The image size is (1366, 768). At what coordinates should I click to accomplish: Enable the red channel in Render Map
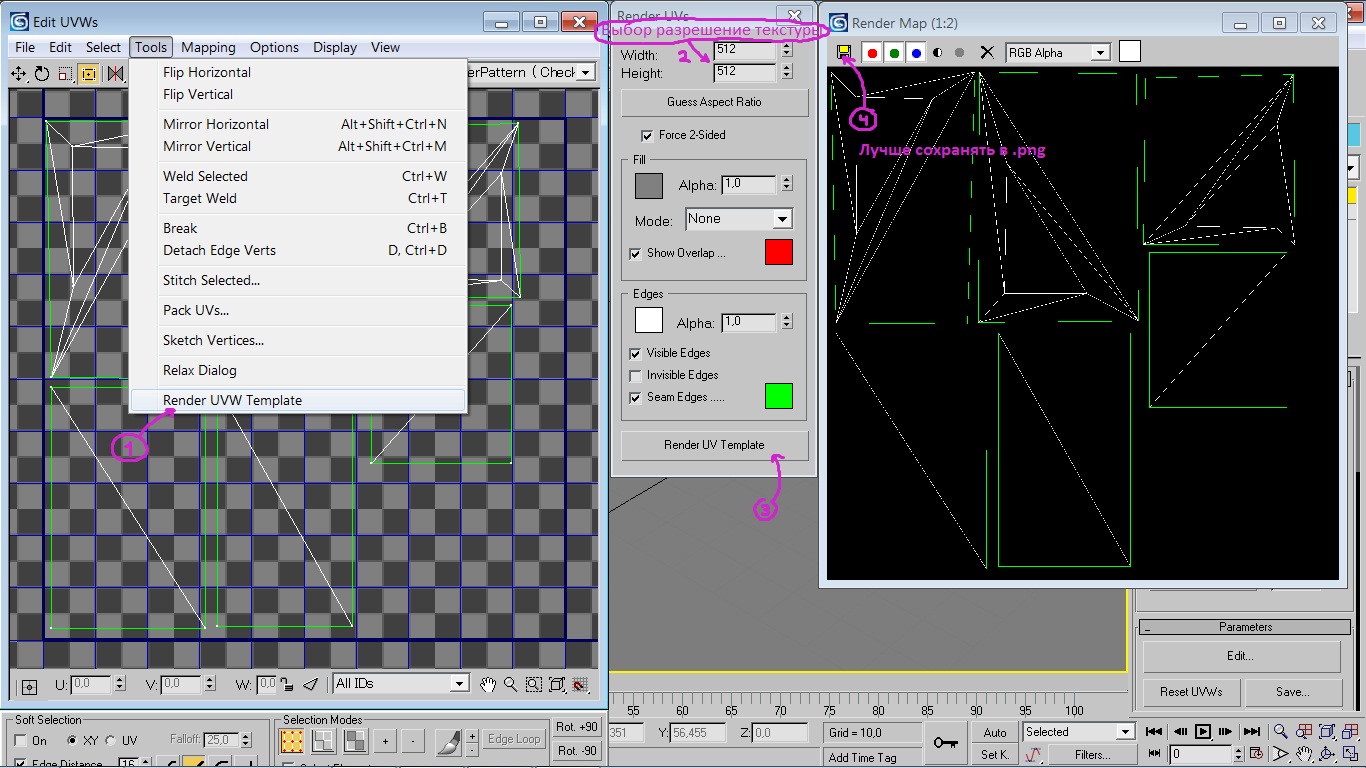[872, 53]
